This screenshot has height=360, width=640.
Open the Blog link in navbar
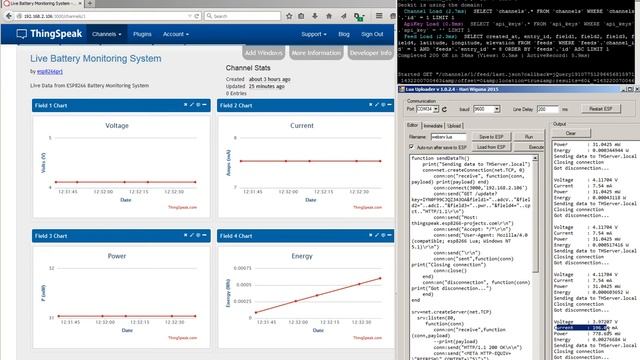pos(344,34)
